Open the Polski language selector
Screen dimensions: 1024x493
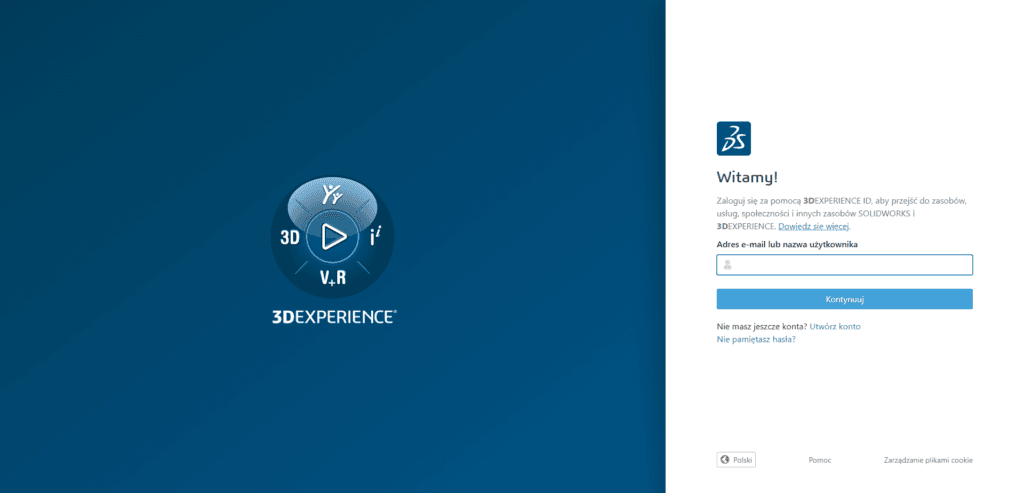[736, 460]
